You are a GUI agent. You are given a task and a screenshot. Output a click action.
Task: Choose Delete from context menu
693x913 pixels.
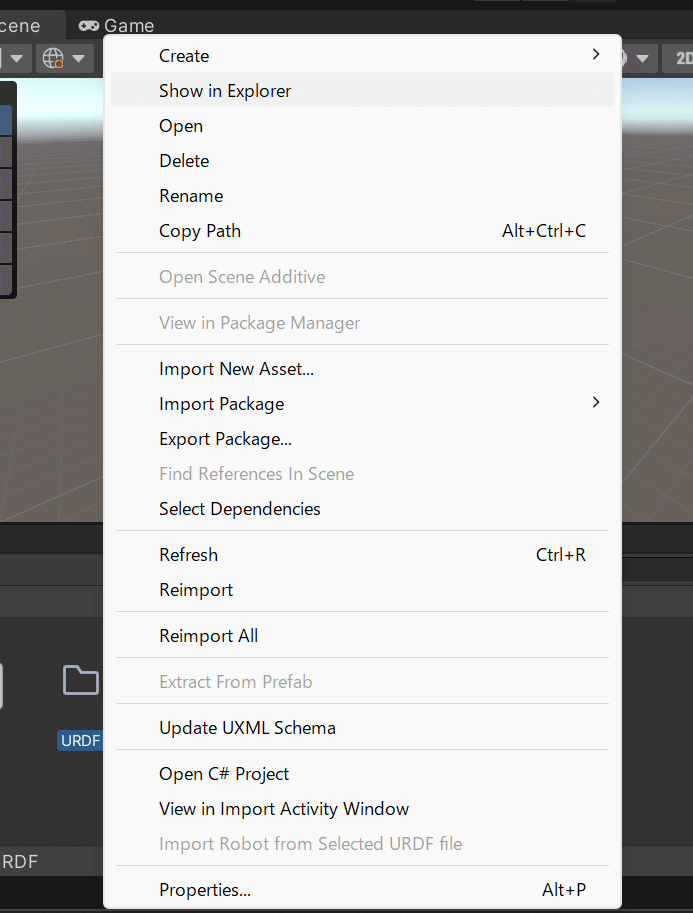pyautogui.click(x=362, y=160)
